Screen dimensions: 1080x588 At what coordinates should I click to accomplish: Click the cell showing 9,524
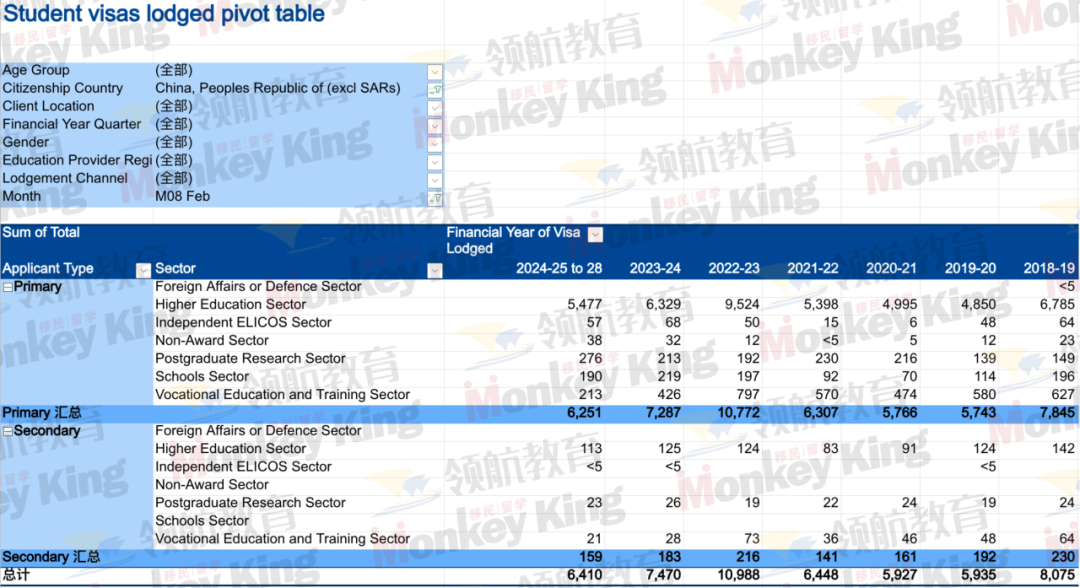[x=742, y=304]
